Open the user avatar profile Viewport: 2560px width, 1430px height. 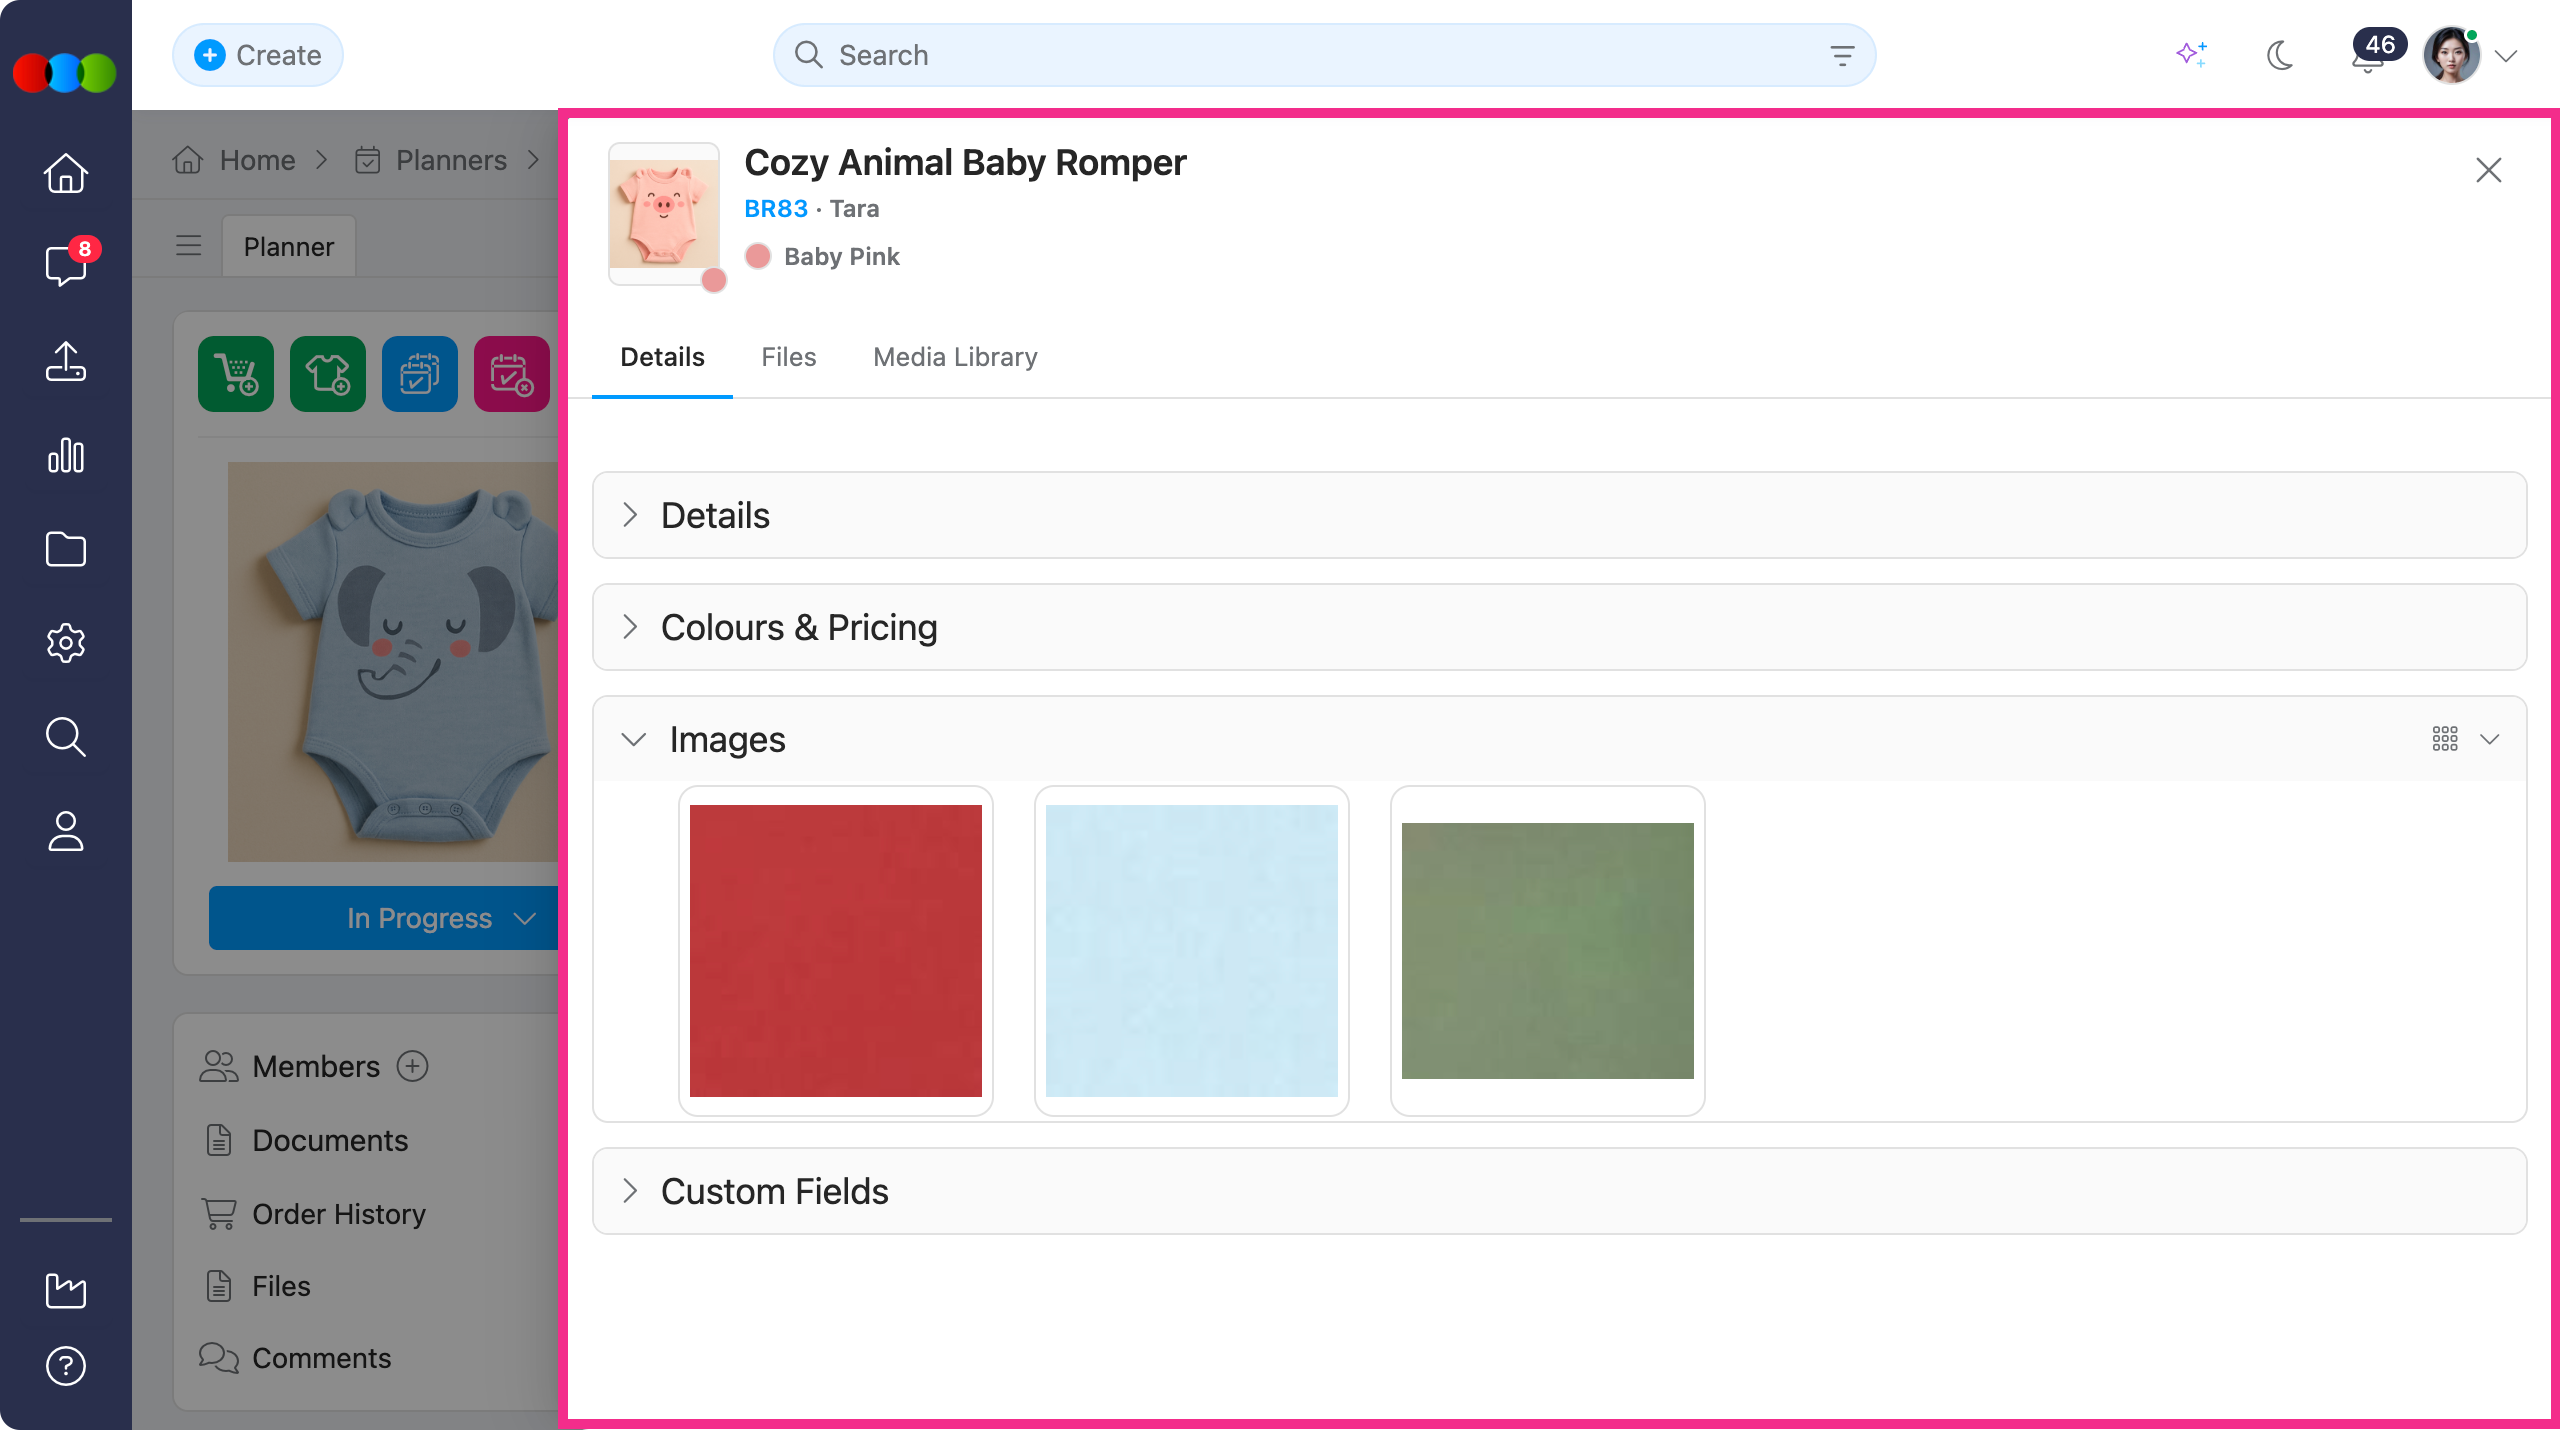pos(2452,56)
